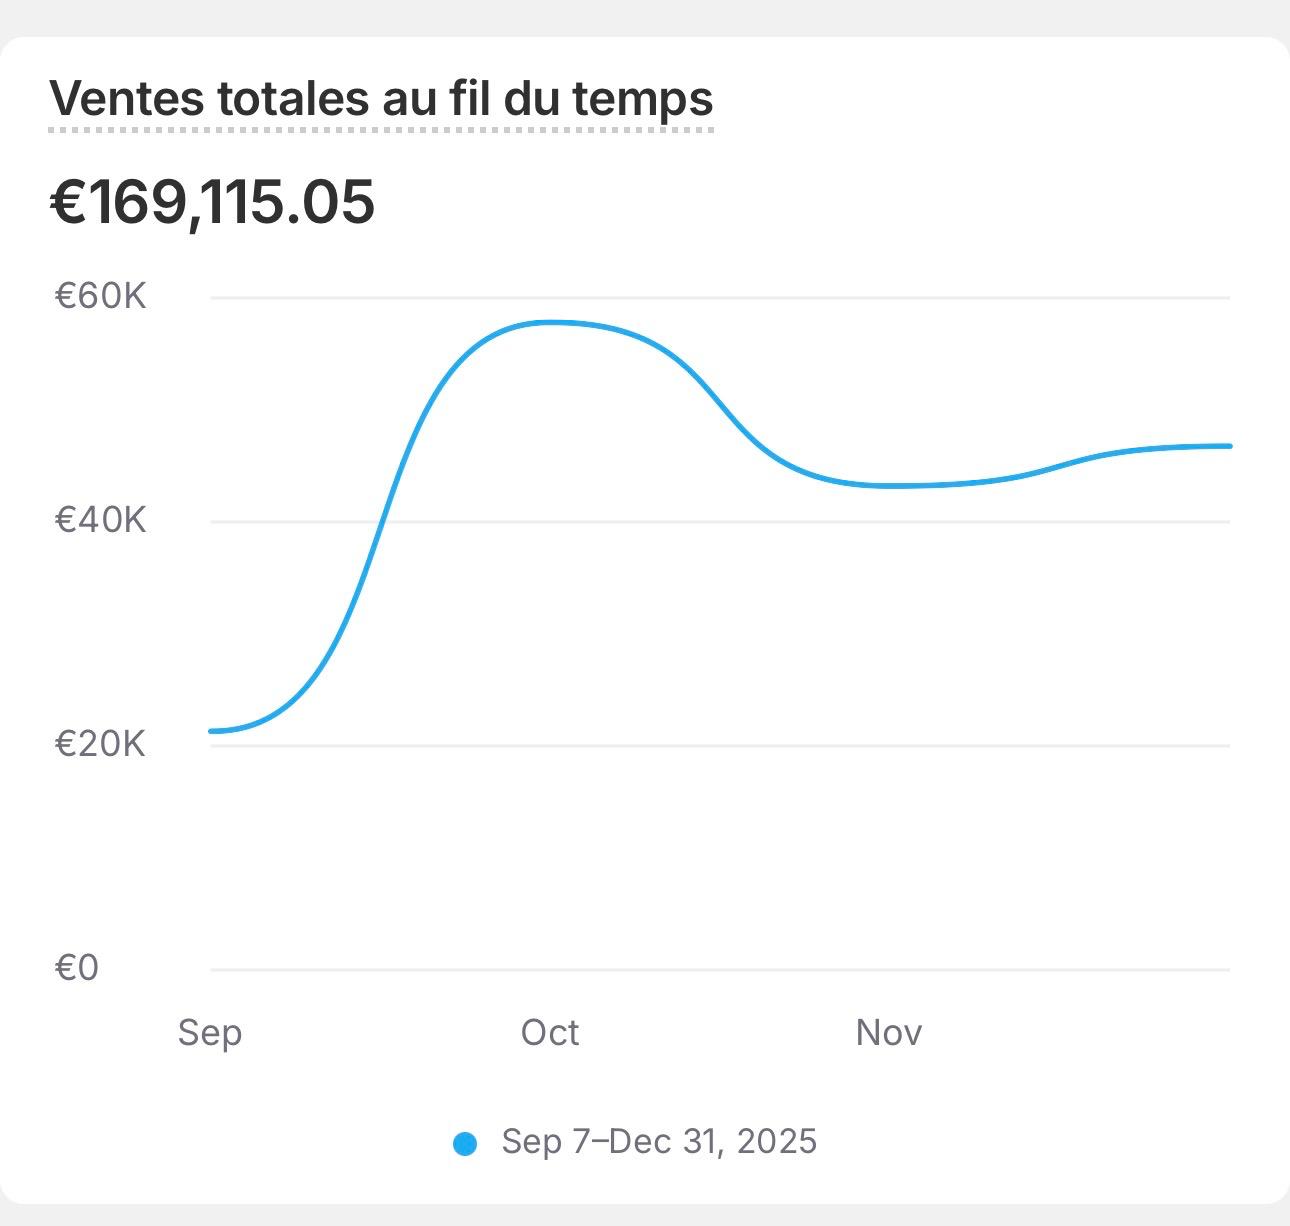The width and height of the screenshot is (1290, 1226).
Task: Click the €40K horizontal gridline
Action: [720, 521]
